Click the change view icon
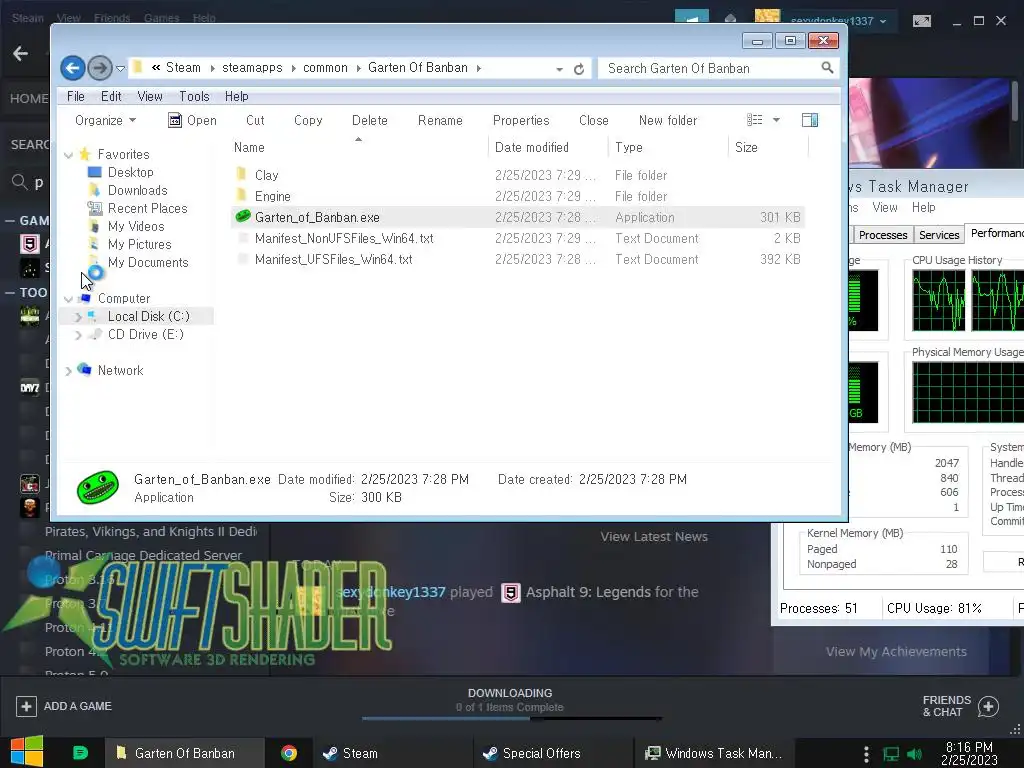The width and height of the screenshot is (1024, 768). pos(754,120)
